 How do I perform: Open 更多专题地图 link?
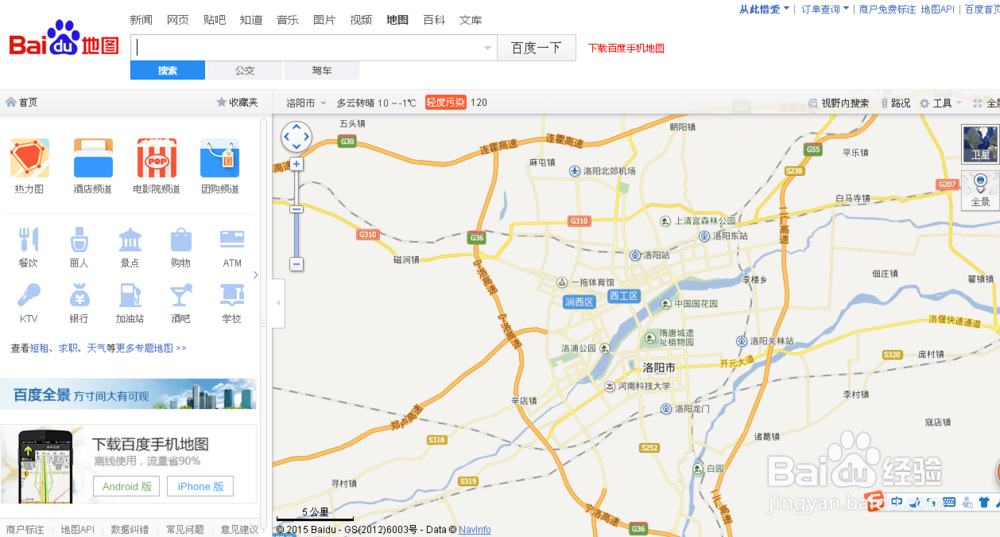[x=151, y=348]
